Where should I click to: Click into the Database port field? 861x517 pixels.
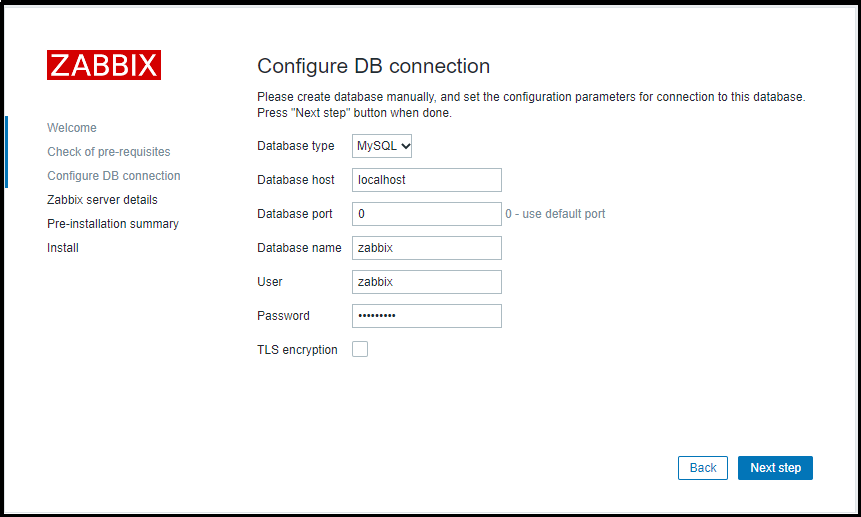[x=427, y=214]
